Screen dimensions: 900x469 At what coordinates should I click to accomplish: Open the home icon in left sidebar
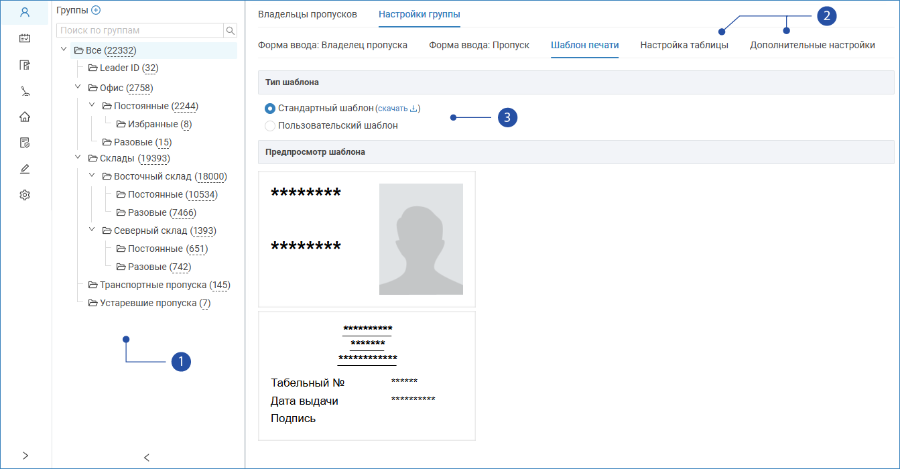[x=25, y=117]
